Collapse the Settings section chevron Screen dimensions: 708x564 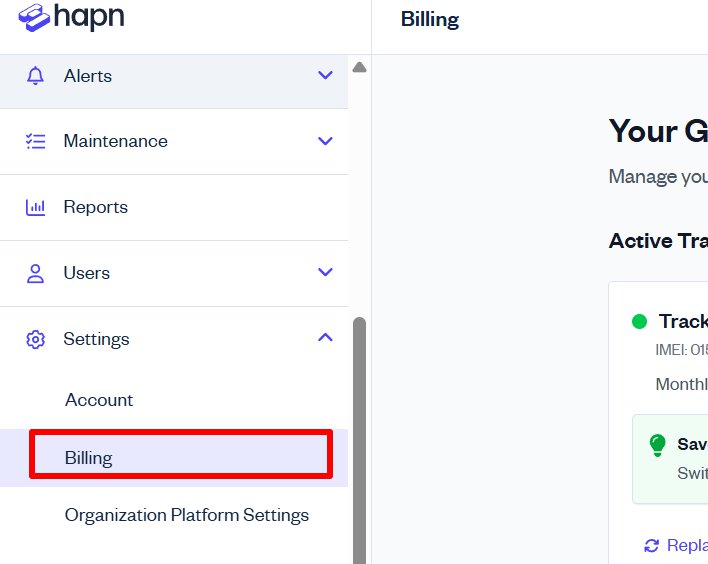325,338
